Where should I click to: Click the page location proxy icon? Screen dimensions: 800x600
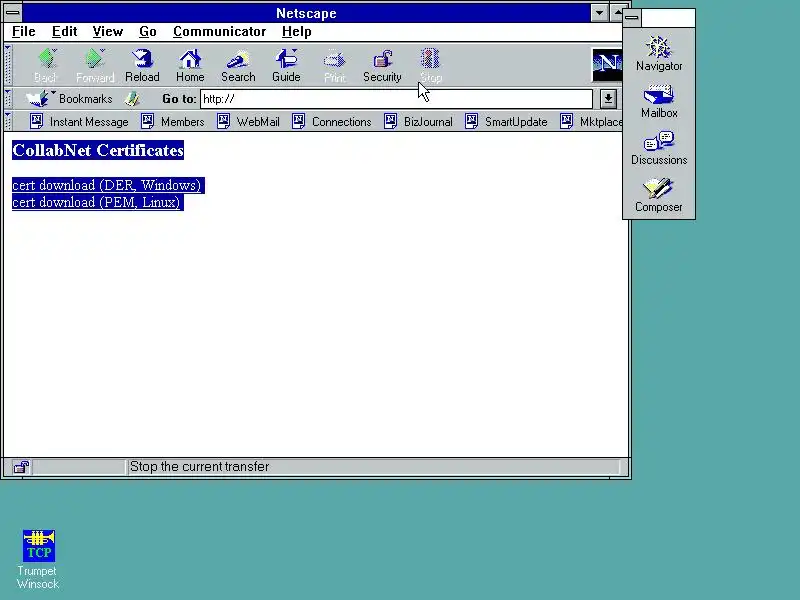point(132,98)
